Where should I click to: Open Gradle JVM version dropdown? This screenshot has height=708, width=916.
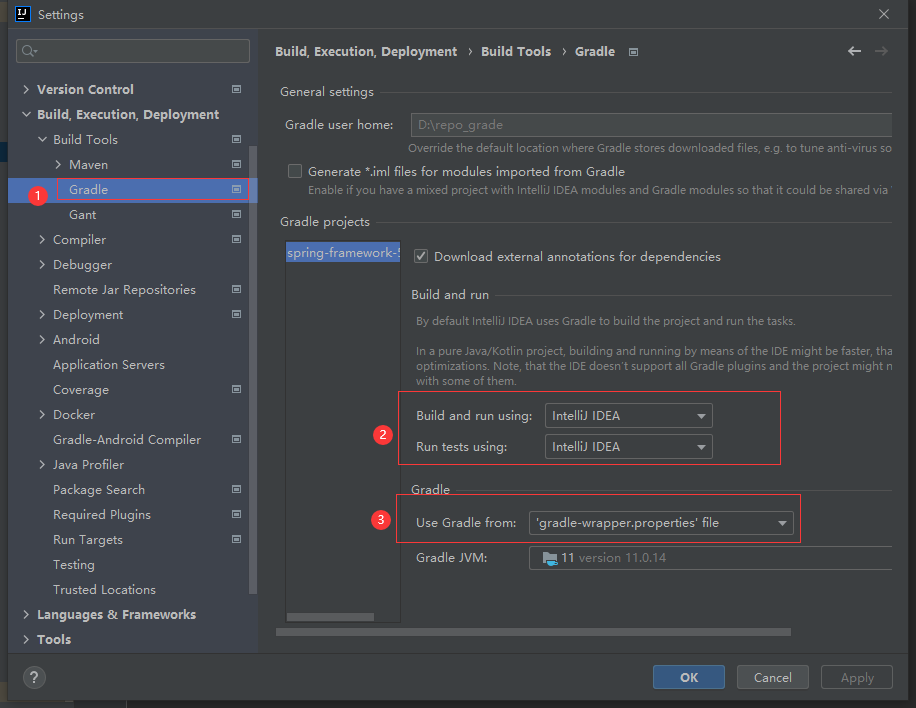710,558
